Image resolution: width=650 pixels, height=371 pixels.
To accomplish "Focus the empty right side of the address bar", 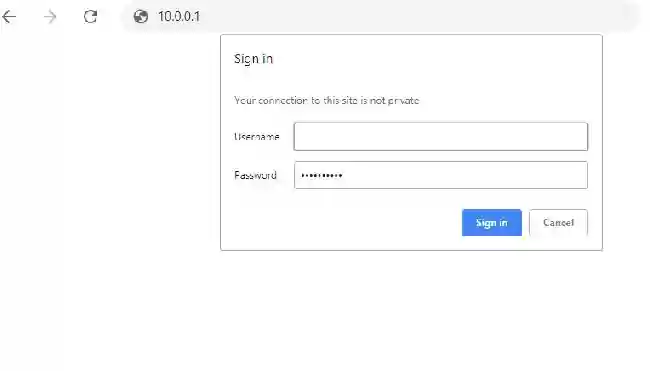I will [x=415, y=17].
